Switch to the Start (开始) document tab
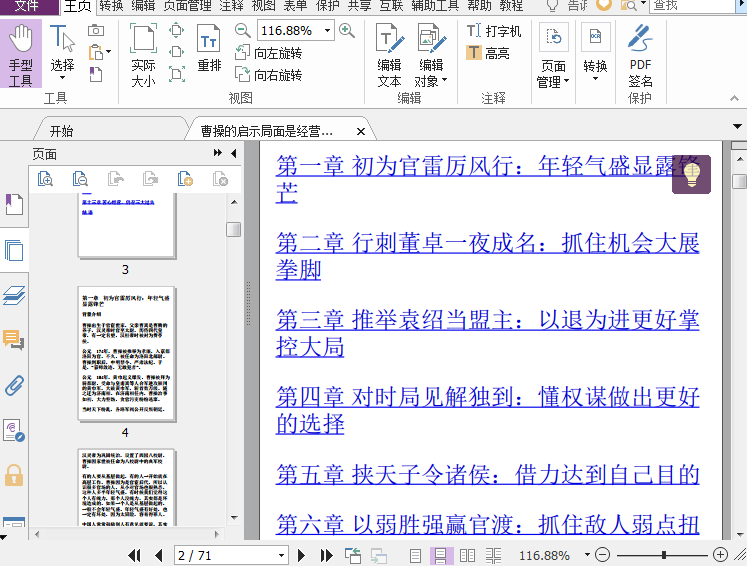The width and height of the screenshot is (747, 566). (x=61, y=131)
